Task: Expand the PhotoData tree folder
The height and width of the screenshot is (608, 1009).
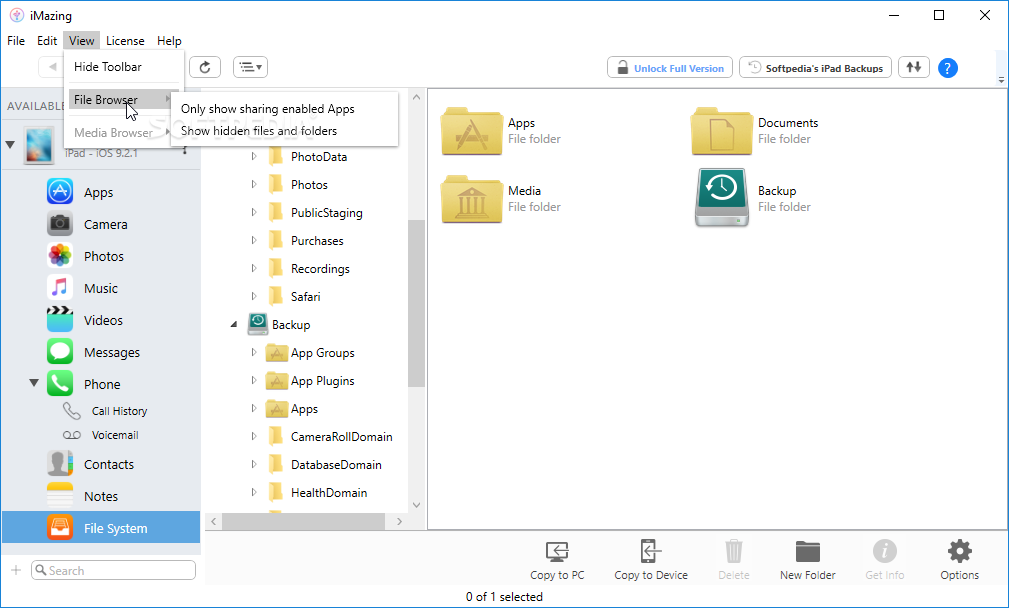Action: coord(254,156)
